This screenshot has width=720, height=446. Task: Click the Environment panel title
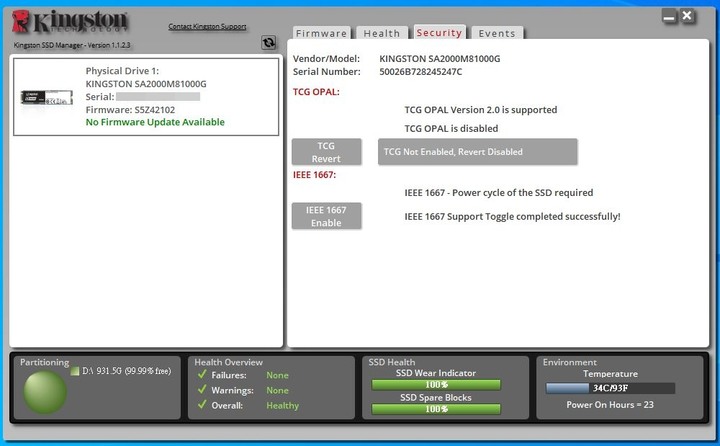[570, 362]
